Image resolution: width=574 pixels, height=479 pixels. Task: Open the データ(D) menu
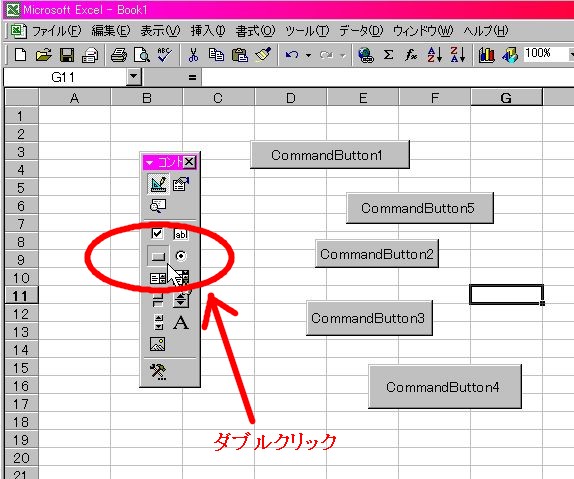pos(361,31)
